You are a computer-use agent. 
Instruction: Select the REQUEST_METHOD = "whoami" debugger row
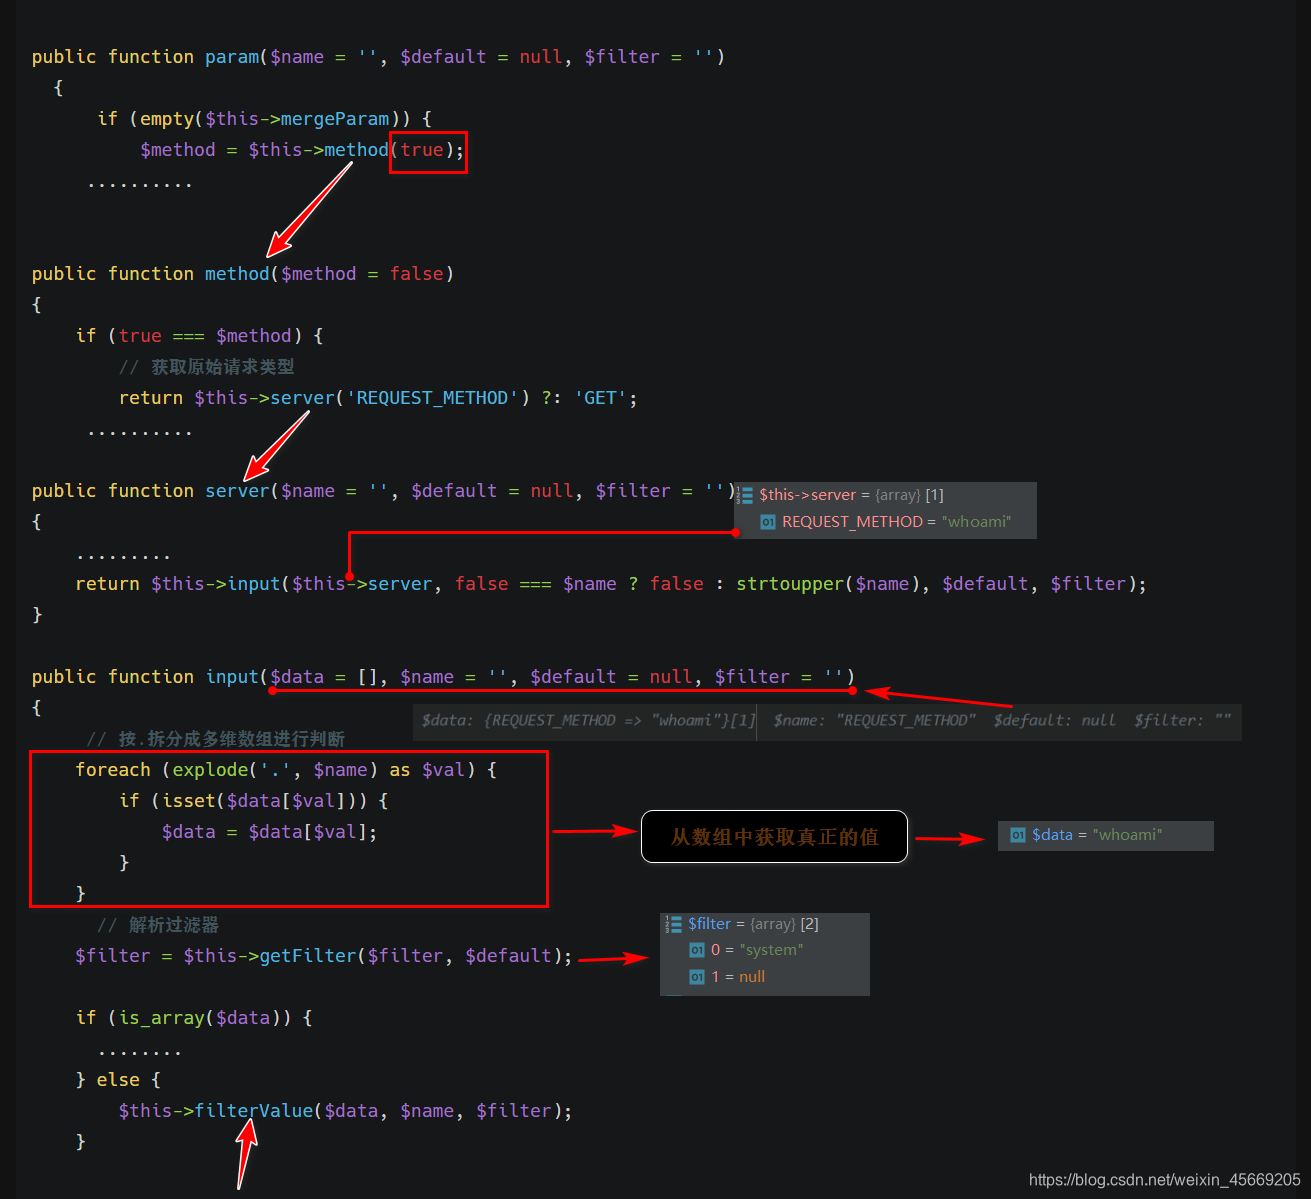pos(885,522)
